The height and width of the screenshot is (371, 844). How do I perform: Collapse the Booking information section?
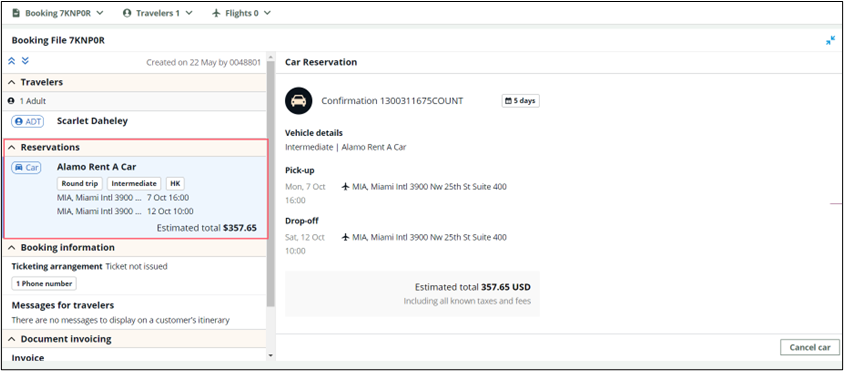[12, 248]
